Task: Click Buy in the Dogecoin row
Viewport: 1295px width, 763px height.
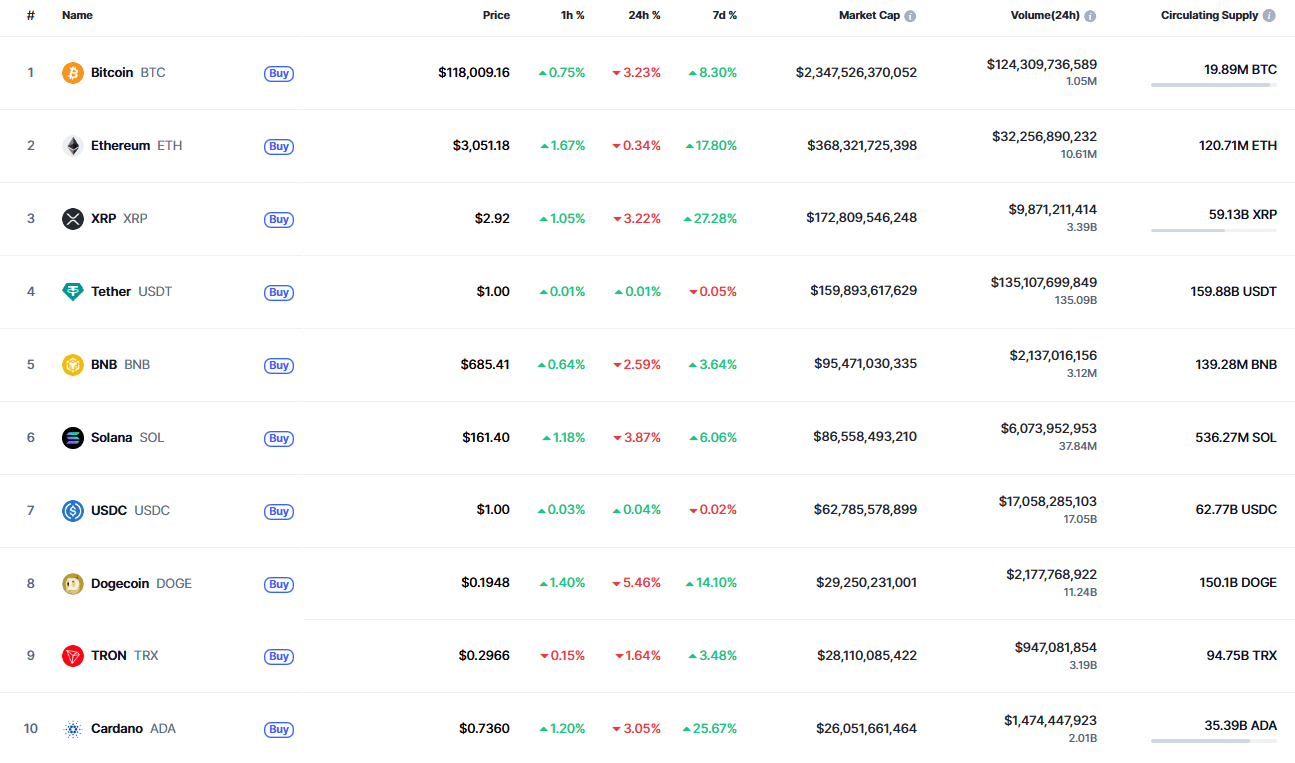Action: 279,584
